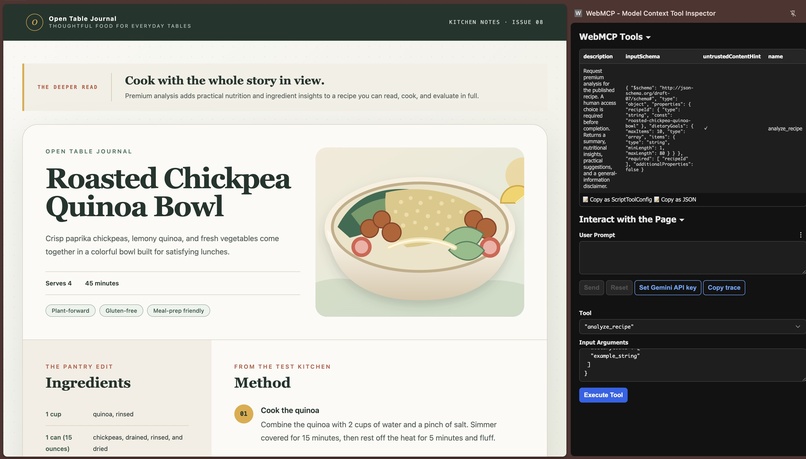Collapse the WebMCP Tools section
The width and height of the screenshot is (806, 459).
tap(615, 37)
